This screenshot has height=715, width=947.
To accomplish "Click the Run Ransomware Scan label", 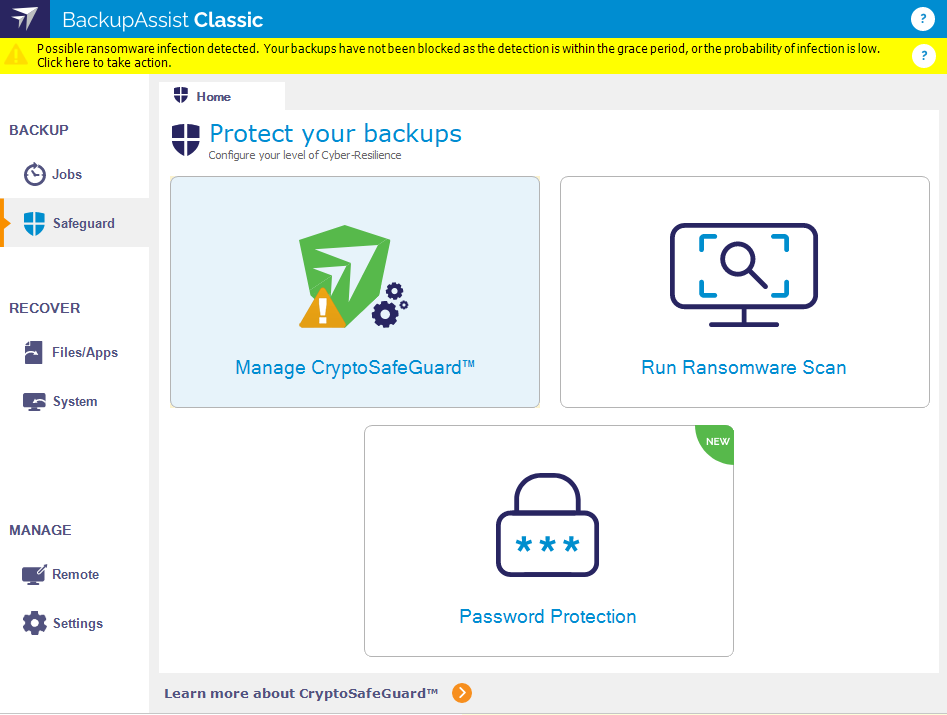I will [743, 367].
